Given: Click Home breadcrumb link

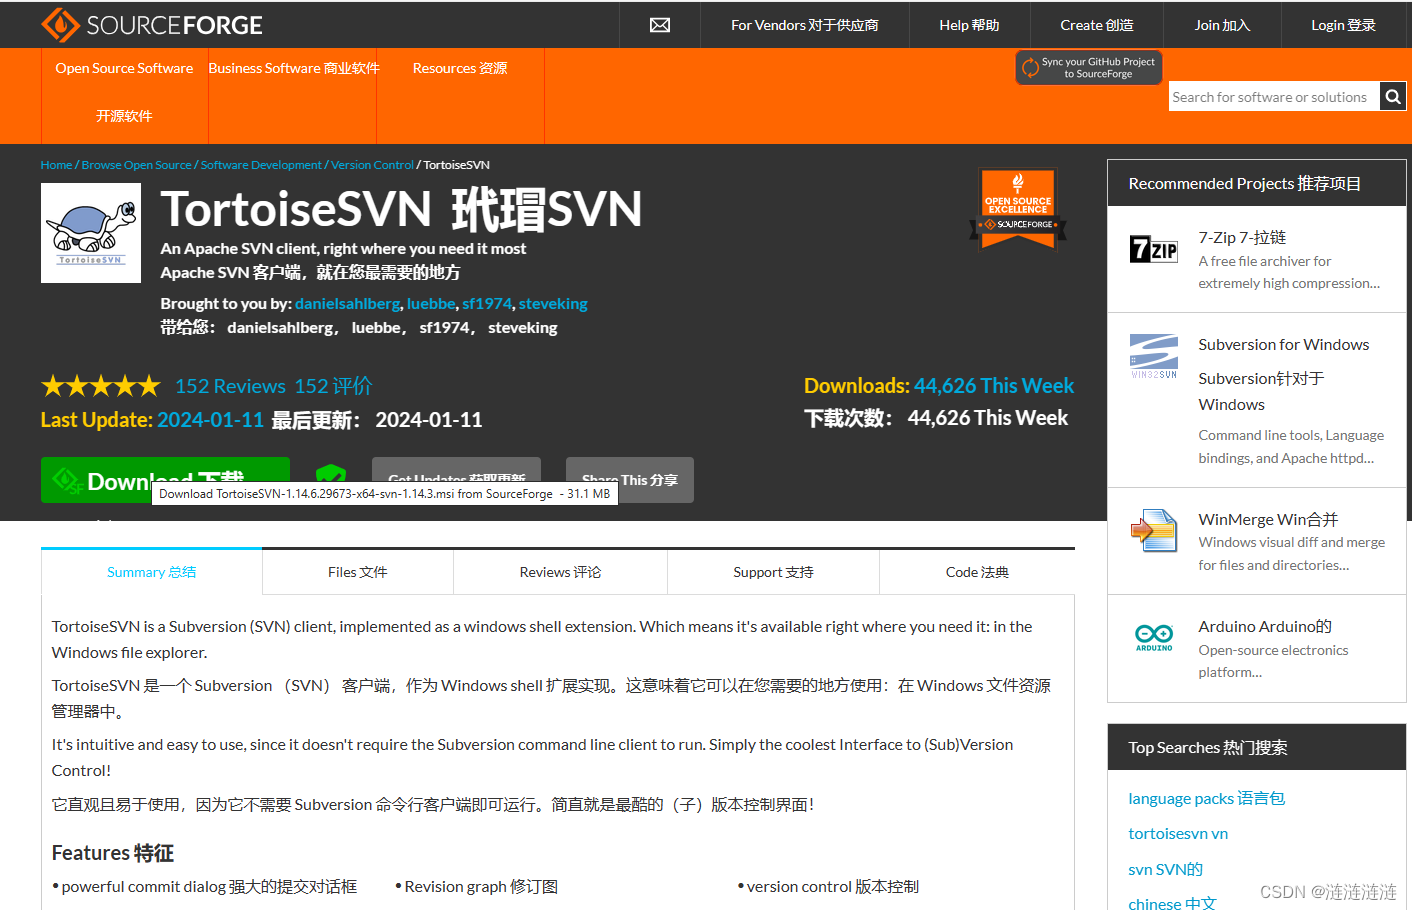Looking at the screenshot, I should tap(56, 165).
